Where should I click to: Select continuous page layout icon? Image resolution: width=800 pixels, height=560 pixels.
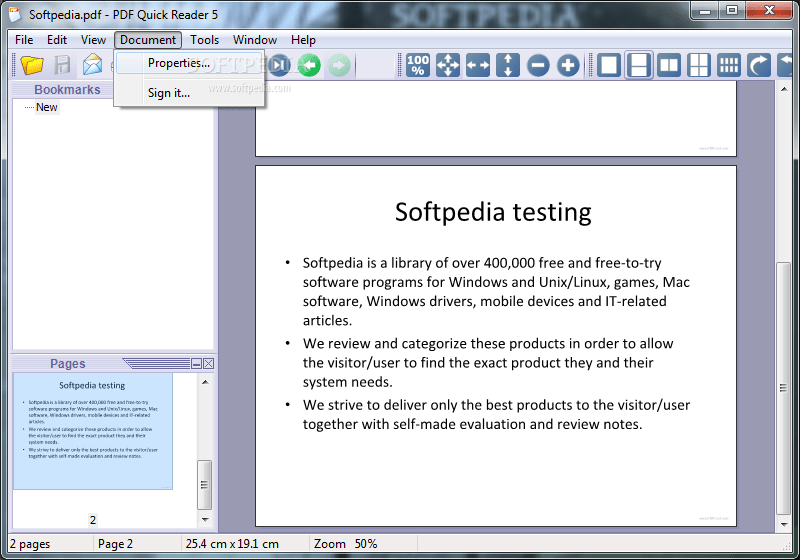pos(639,65)
